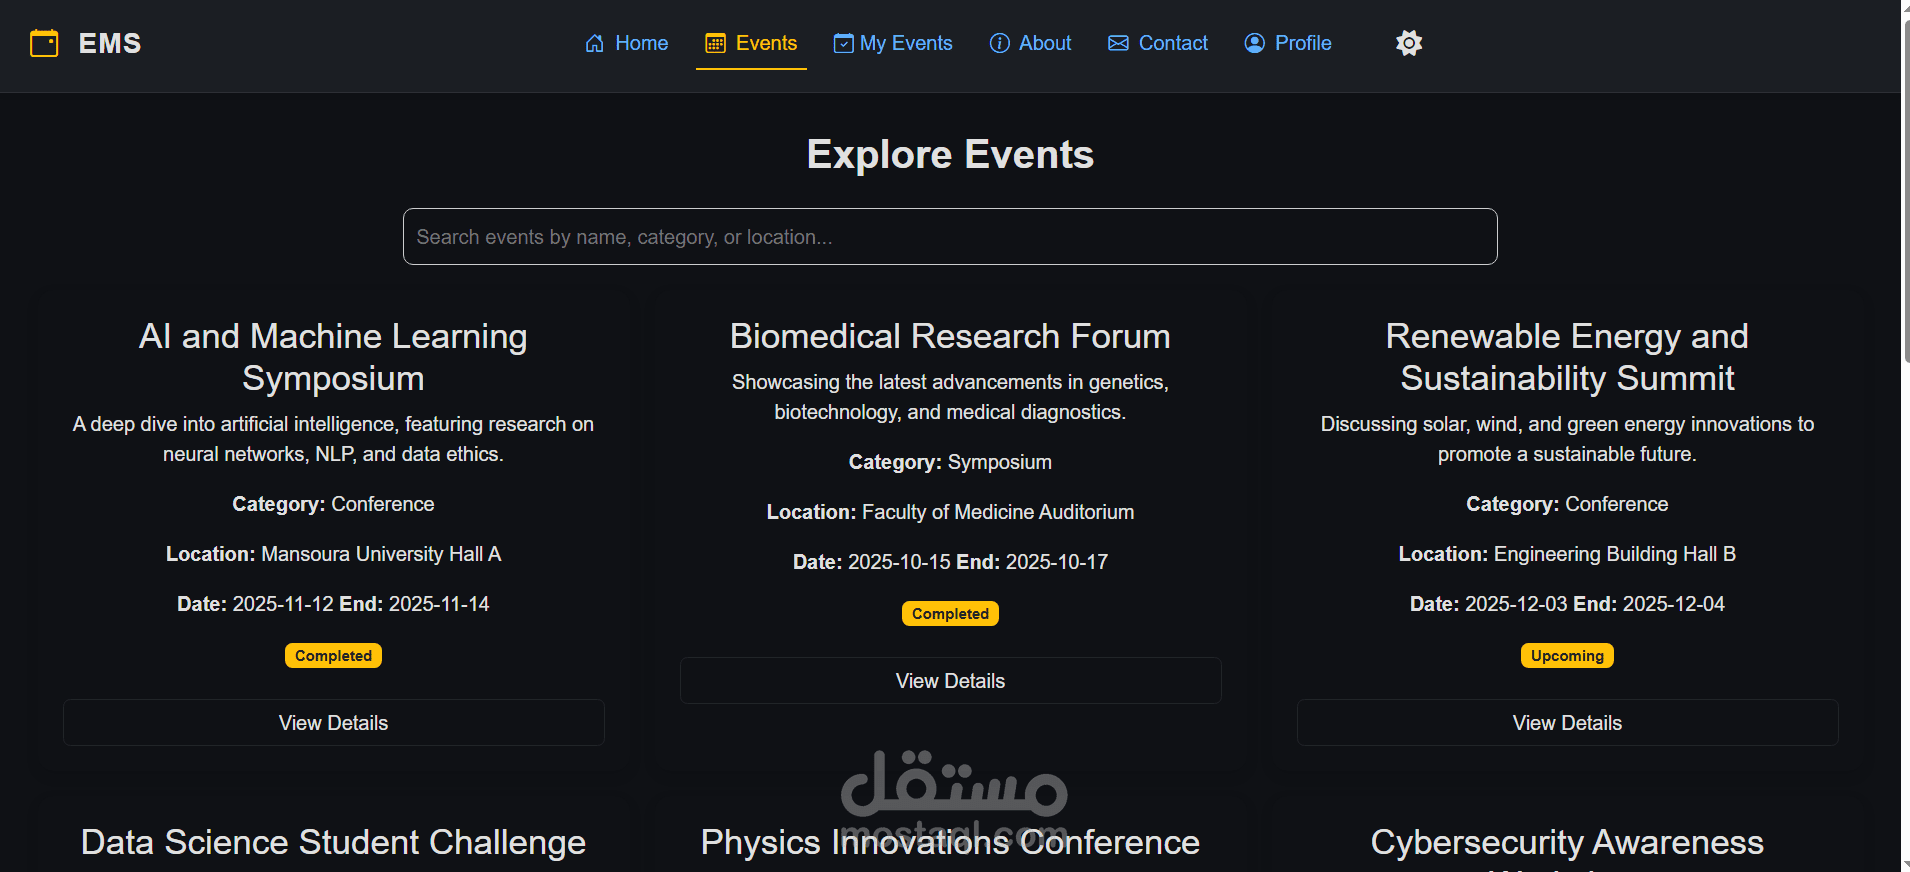Toggle the theme with the sun-gear icon
Image resolution: width=1910 pixels, height=872 pixels.
[1409, 43]
